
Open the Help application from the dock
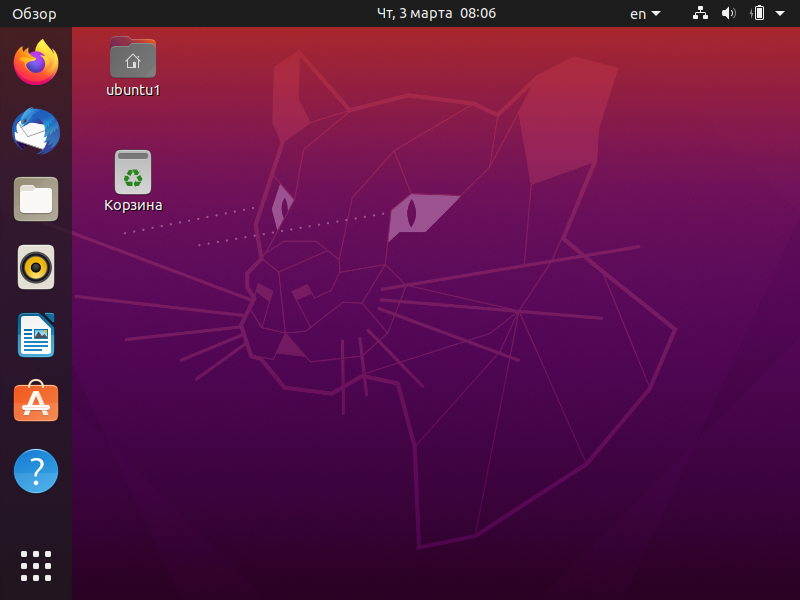click(x=35, y=471)
